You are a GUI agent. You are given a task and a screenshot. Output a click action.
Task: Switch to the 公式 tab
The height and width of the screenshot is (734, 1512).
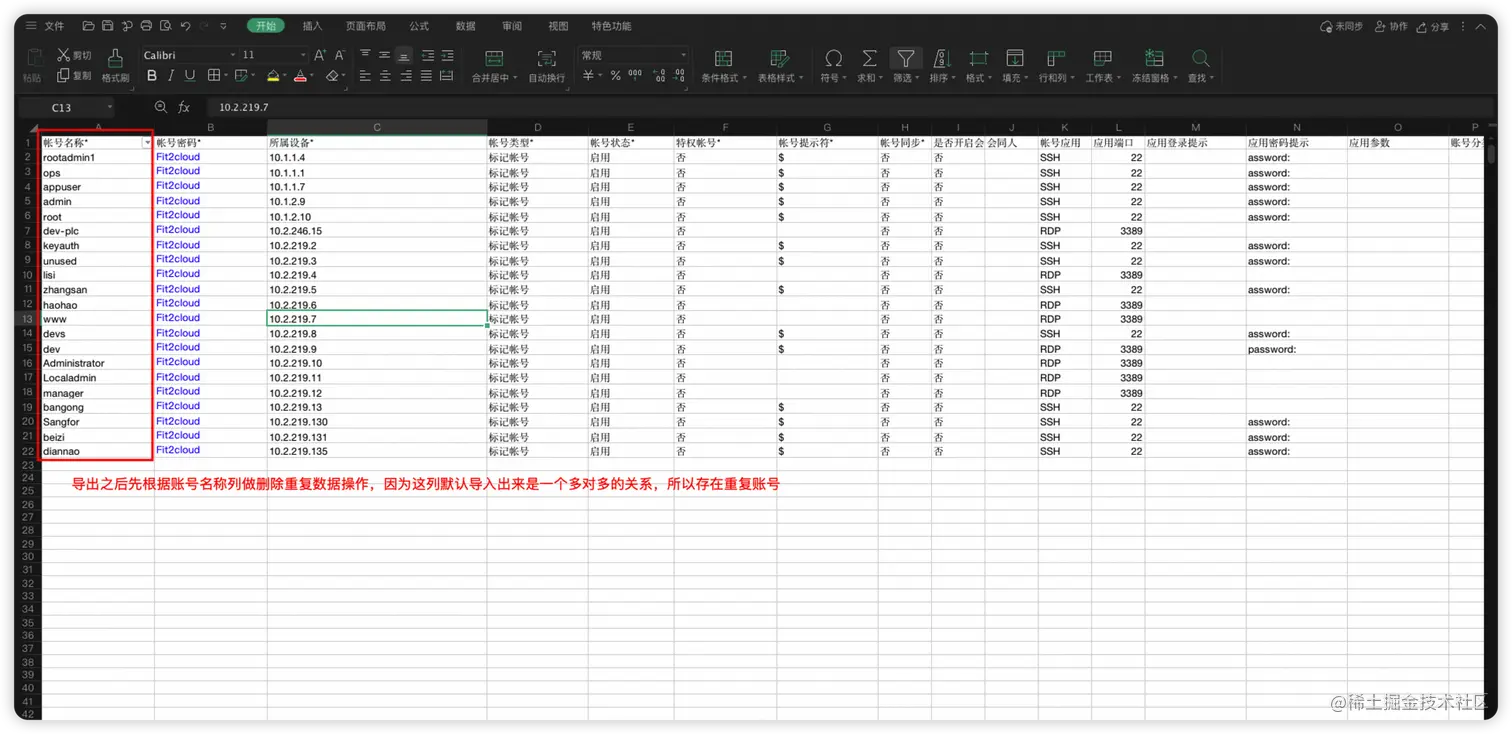(x=419, y=26)
